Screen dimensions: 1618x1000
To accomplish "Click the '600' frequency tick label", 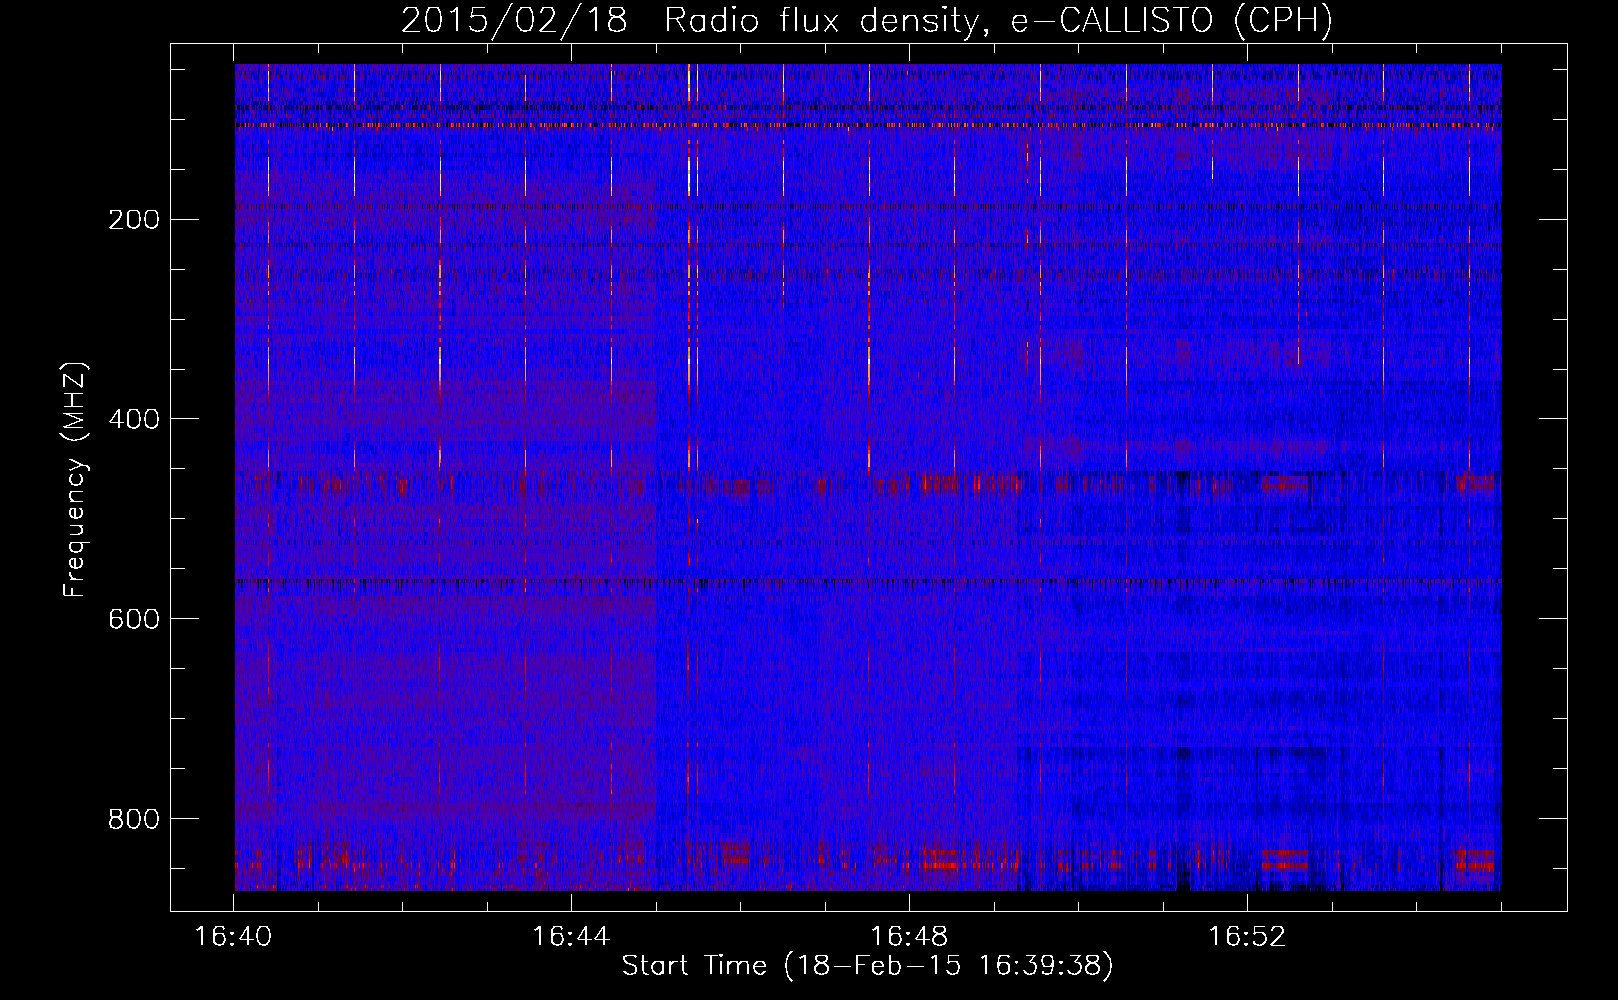I will 134,619.
